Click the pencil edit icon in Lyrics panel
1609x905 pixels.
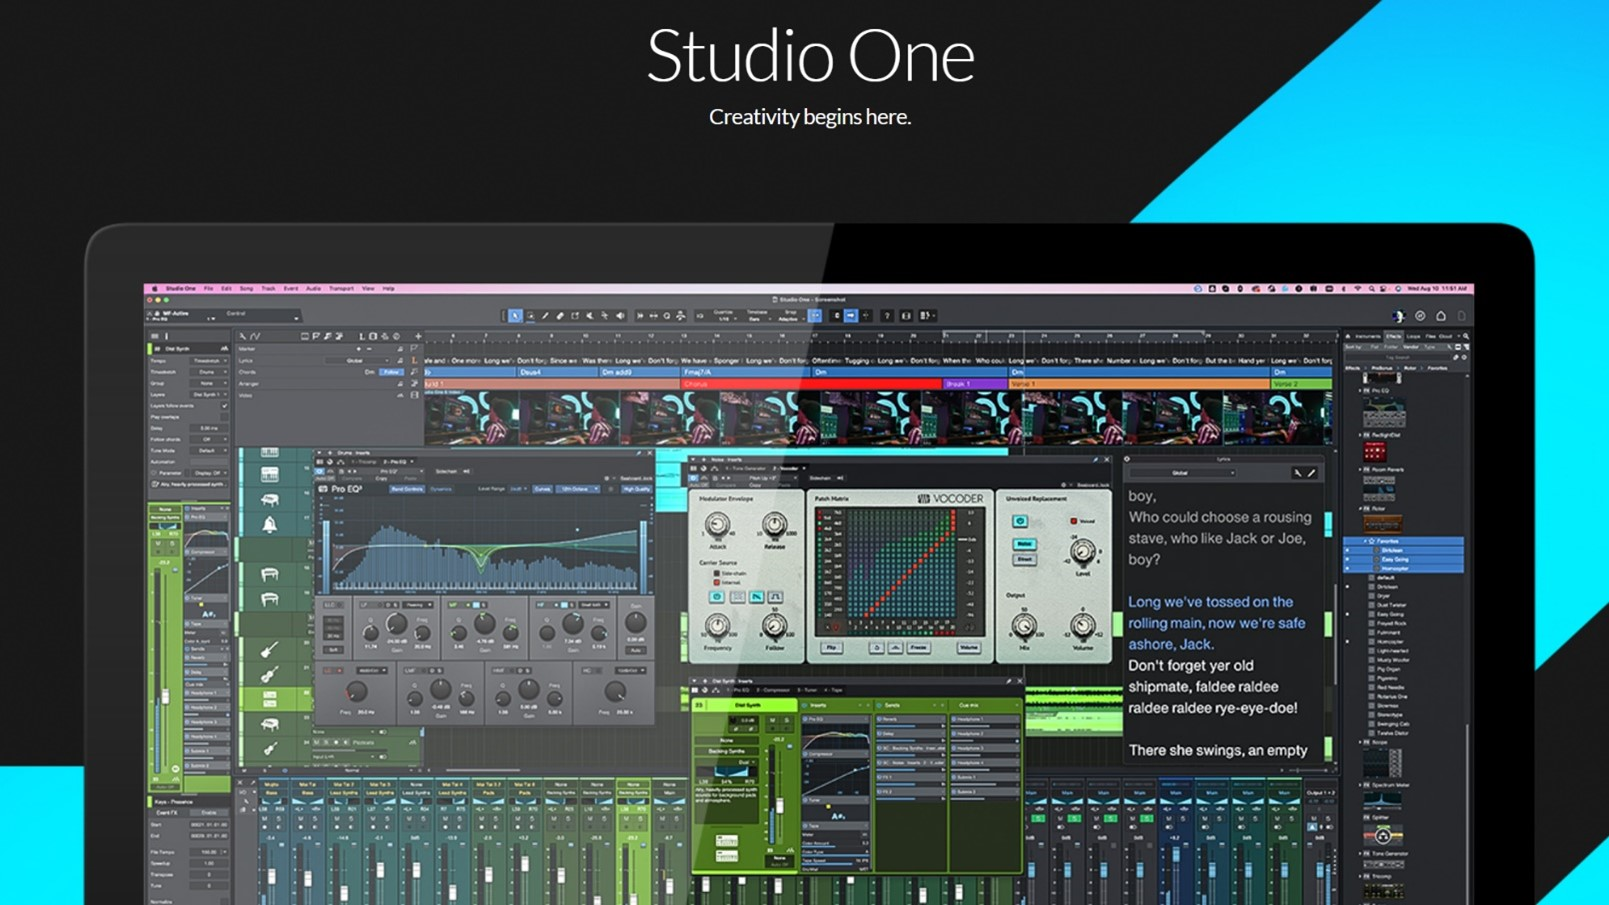1312,473
